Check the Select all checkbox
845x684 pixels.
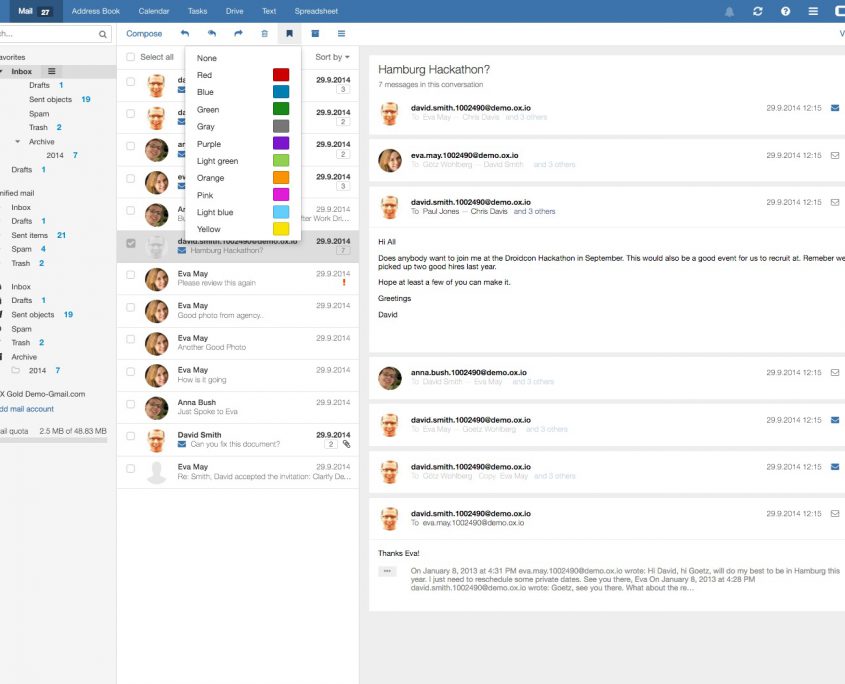(x=130, y=57)
